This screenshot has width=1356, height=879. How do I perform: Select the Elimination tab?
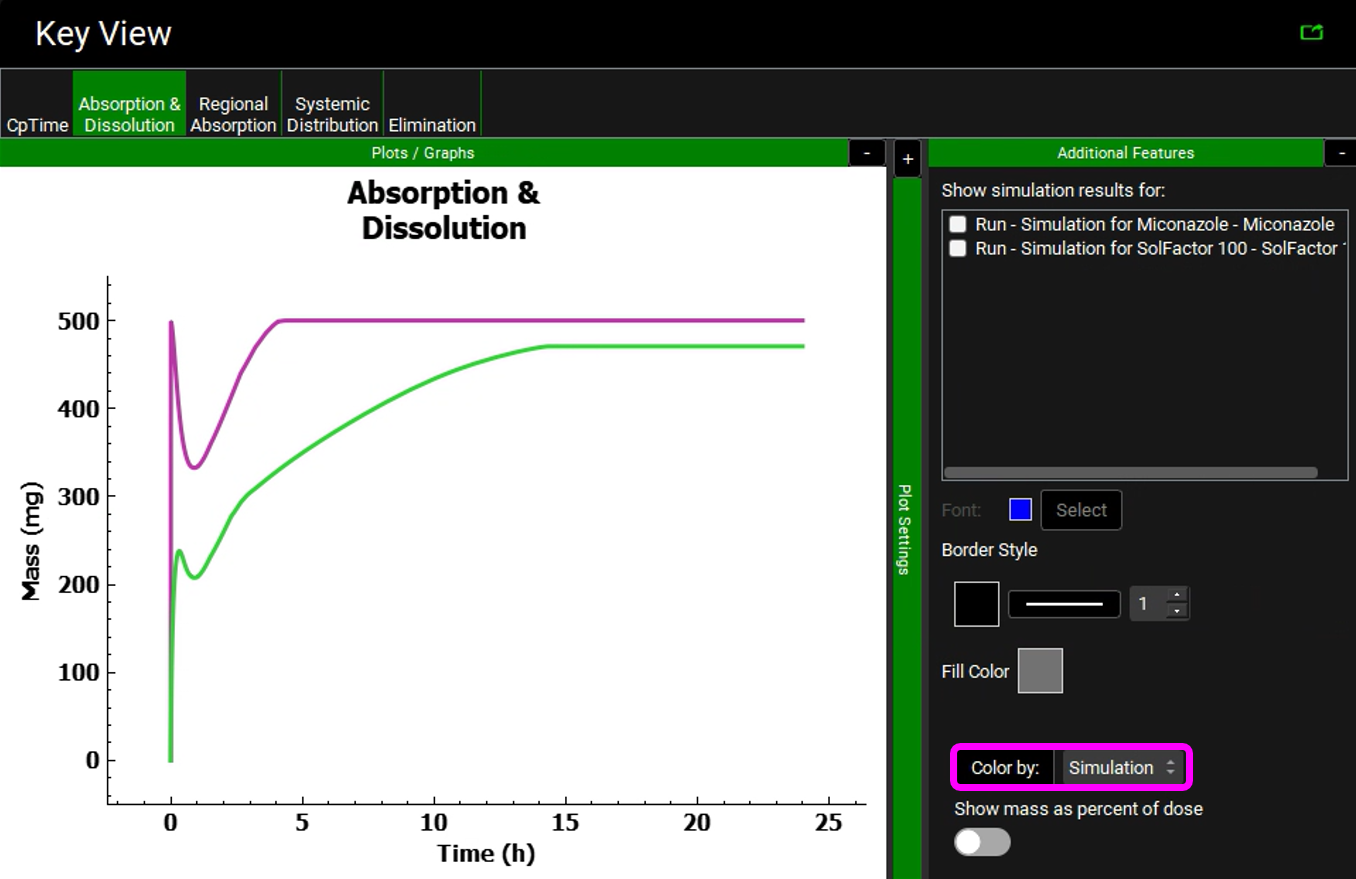coord(432,125)
